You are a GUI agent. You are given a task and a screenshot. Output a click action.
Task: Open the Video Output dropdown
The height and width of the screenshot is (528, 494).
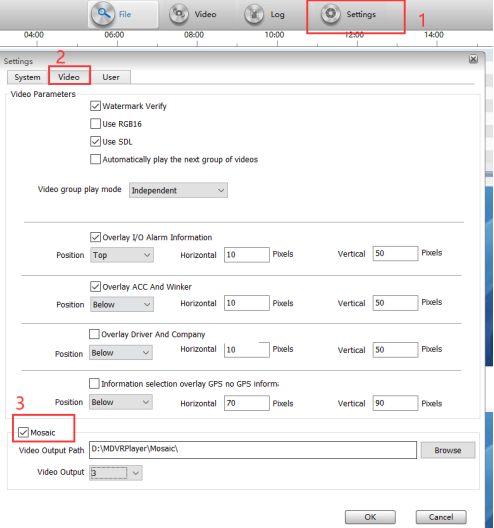pos(116,473)
